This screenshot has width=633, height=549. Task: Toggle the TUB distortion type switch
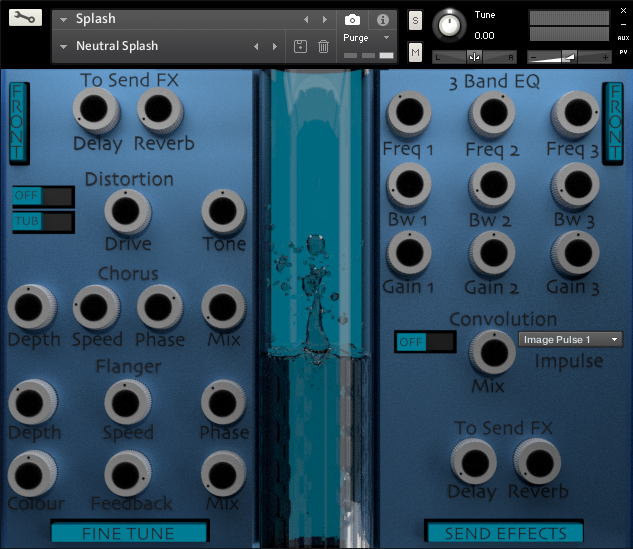coord(43,222)
